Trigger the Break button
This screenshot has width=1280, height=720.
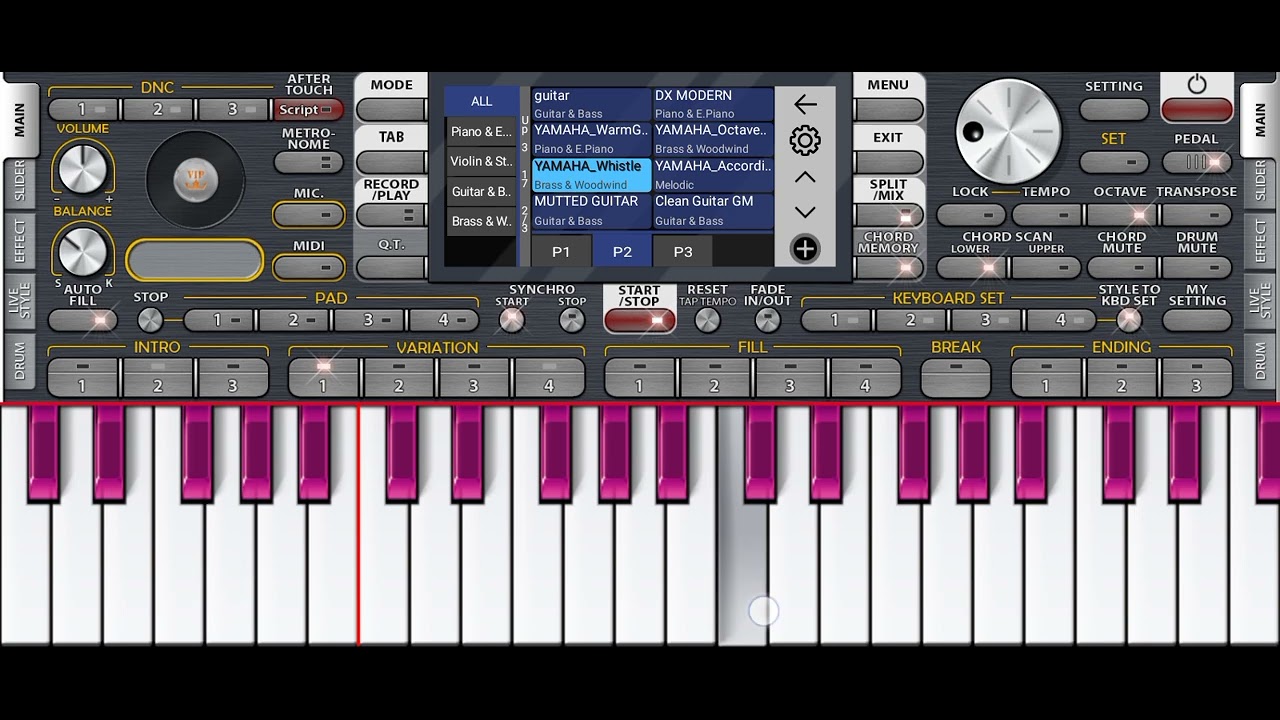pos(955,378)
